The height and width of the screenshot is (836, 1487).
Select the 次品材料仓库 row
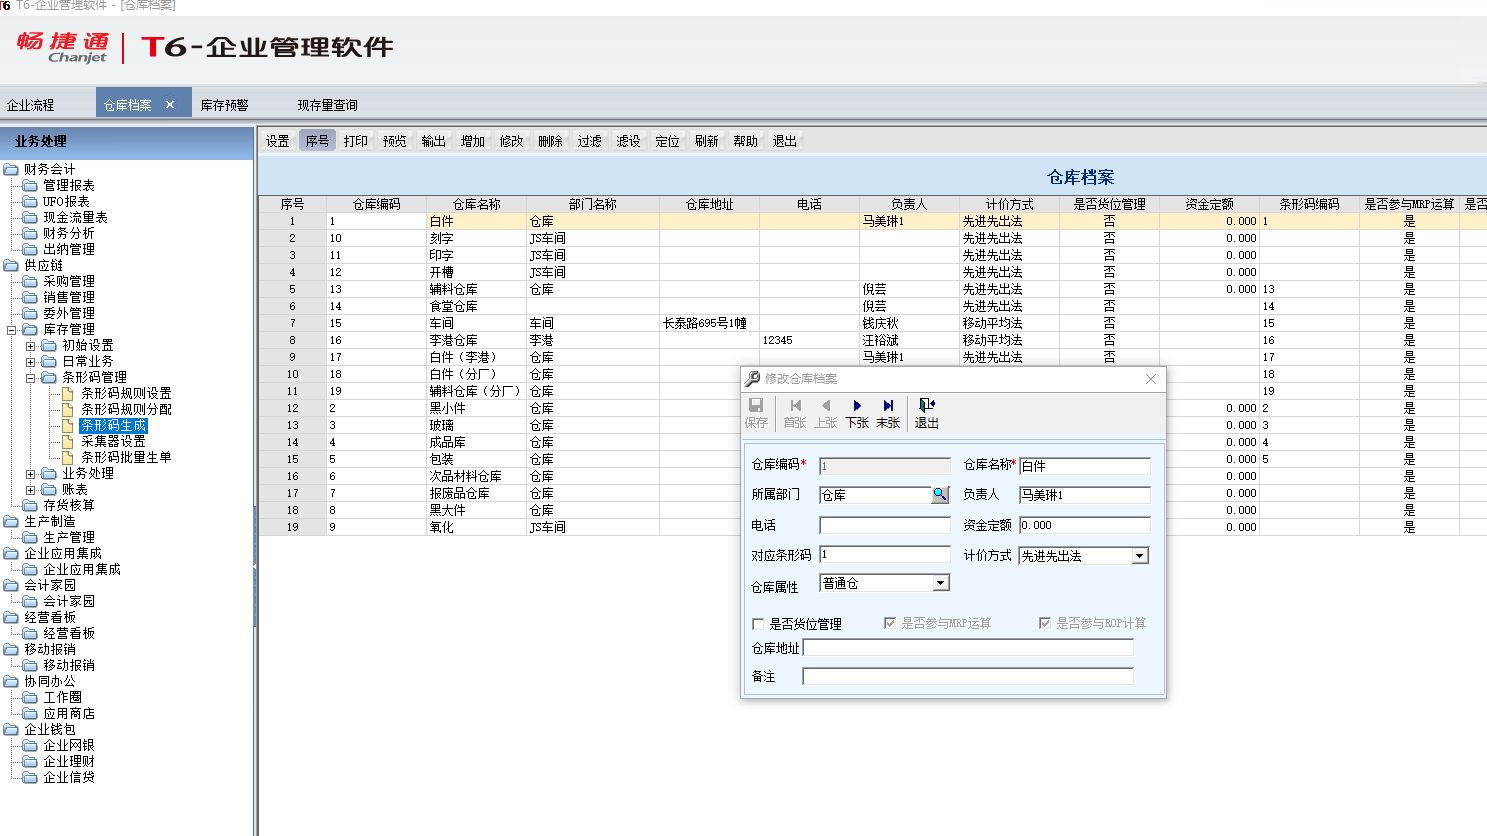[x=872, y=476]
